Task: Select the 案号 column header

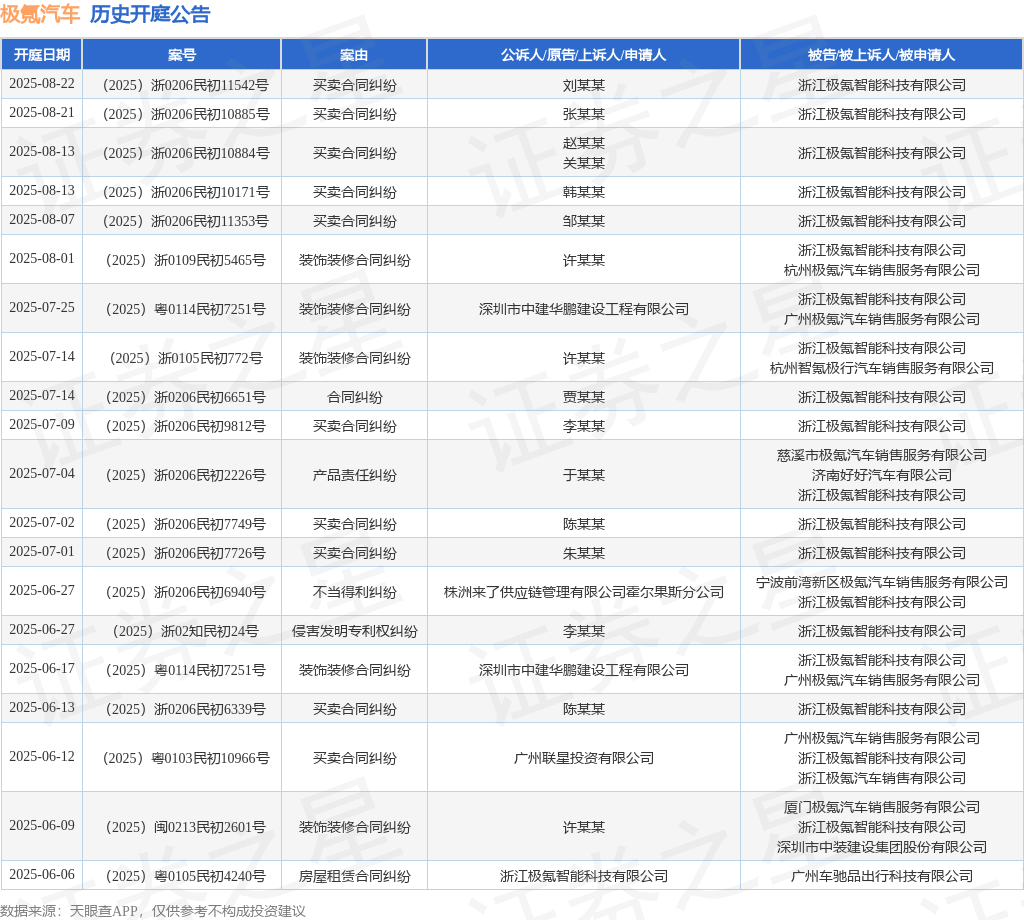Action: 182,55
